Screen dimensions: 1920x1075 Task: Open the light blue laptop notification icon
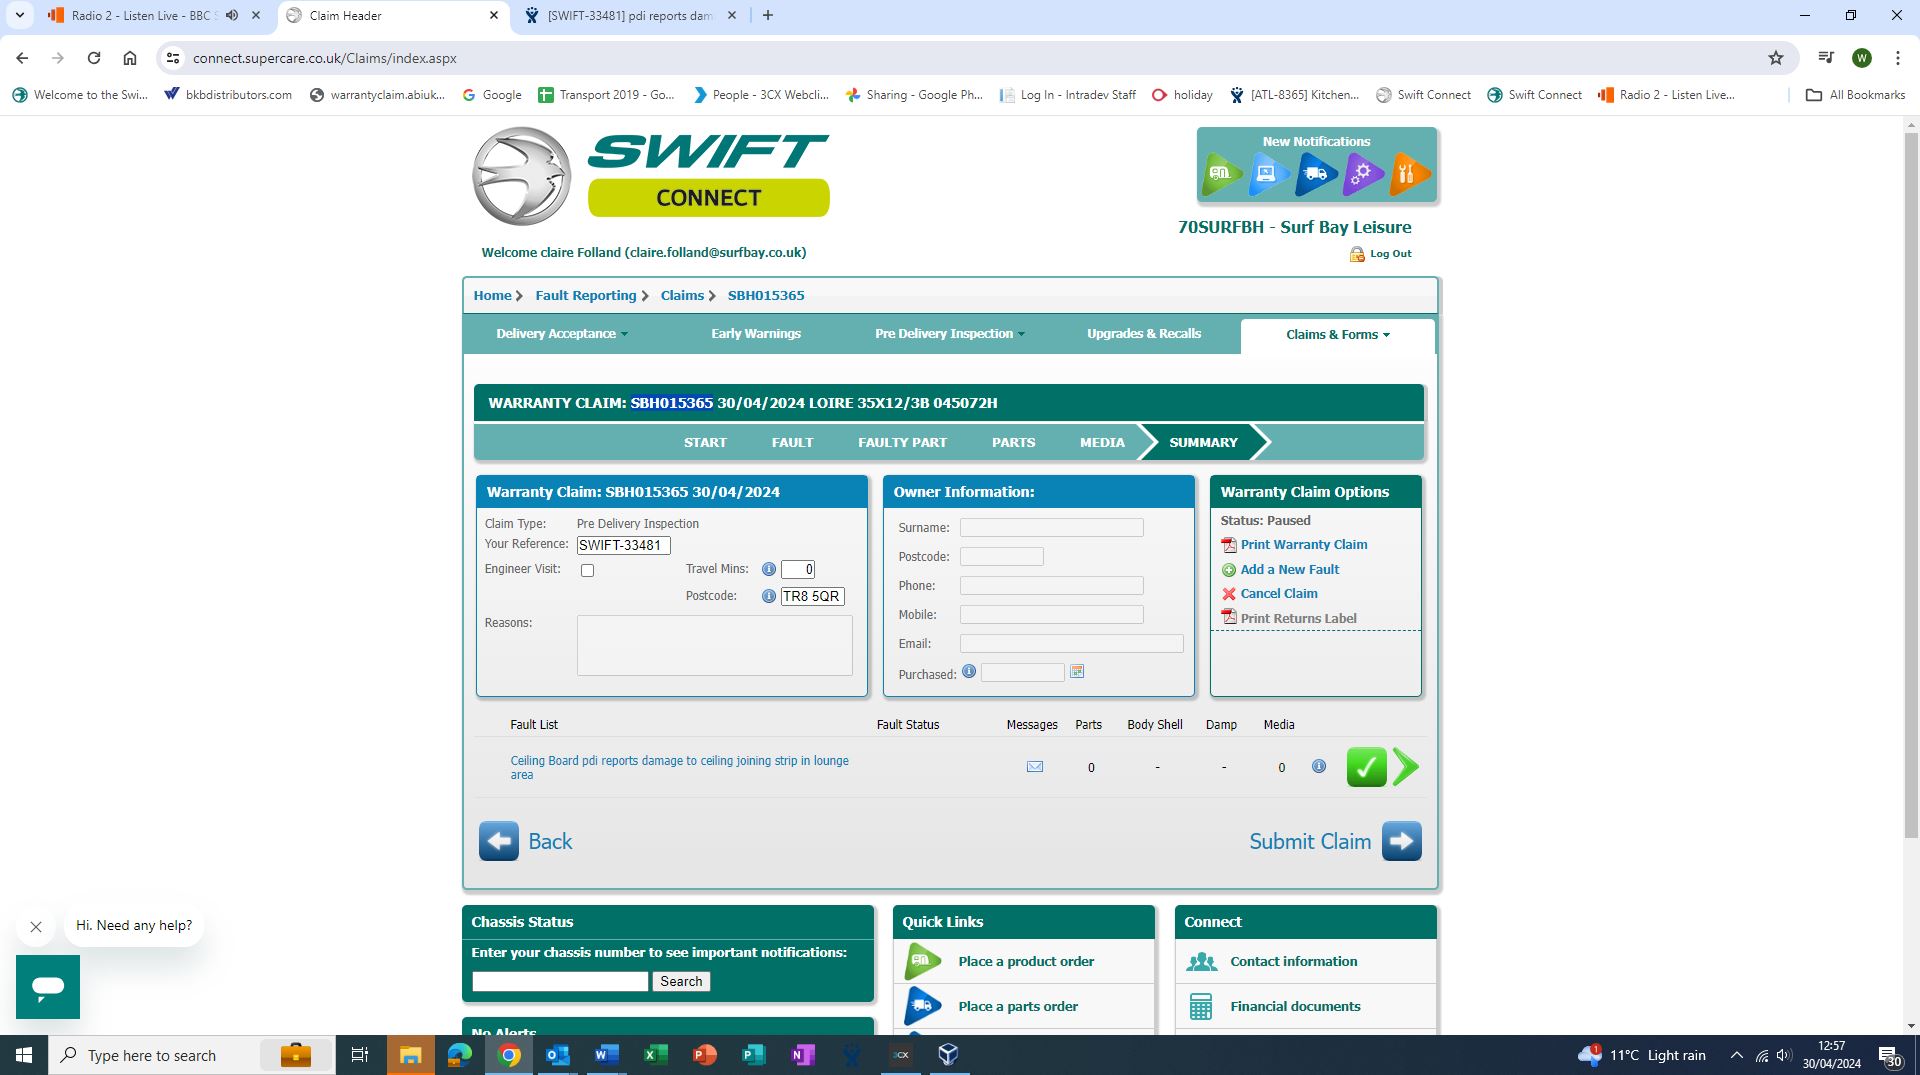1268,174
